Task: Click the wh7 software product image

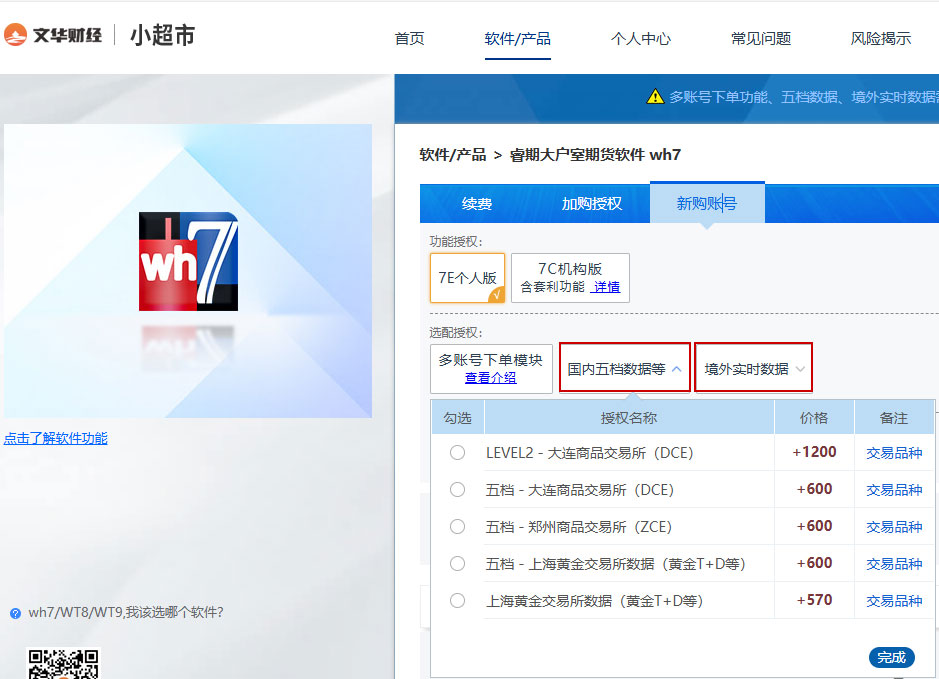Action: (188, 261)
